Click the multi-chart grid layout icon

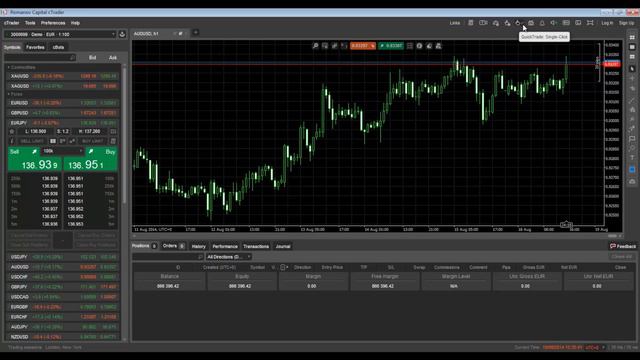pyautogui.click(x=632, y=37)
